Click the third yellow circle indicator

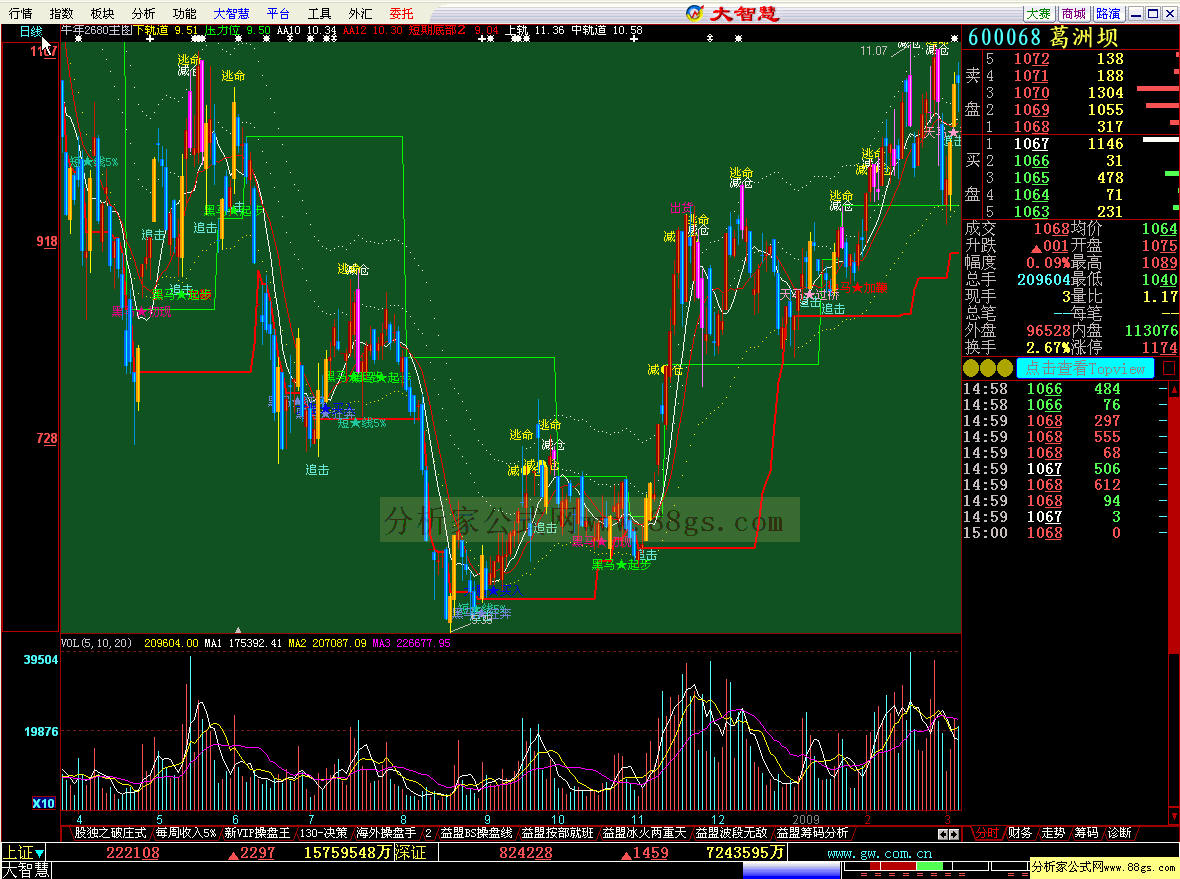coord(1005,368)
